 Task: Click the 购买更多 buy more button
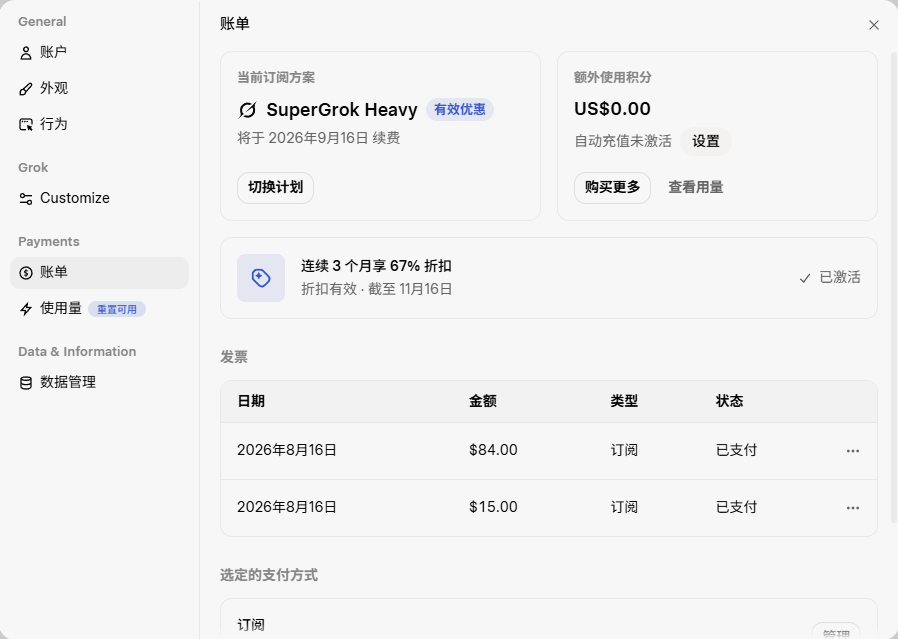click(x=612, y=188)
